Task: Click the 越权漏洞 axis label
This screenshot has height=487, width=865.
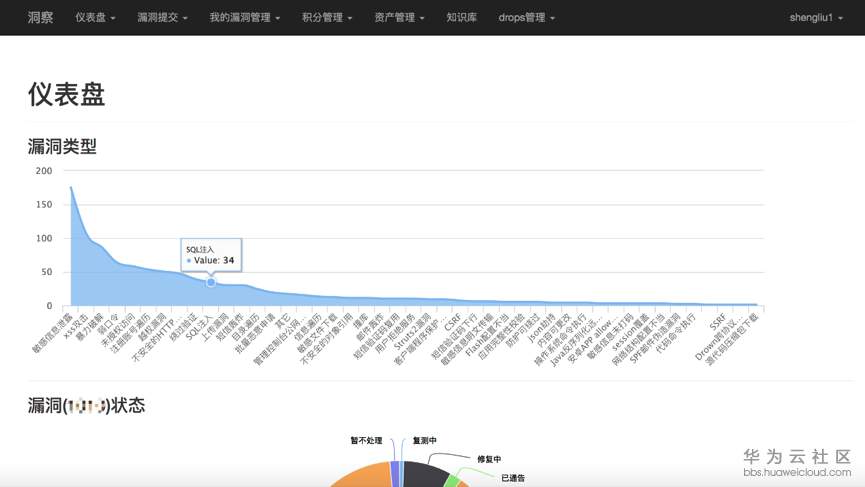Action: coord(152,327)
